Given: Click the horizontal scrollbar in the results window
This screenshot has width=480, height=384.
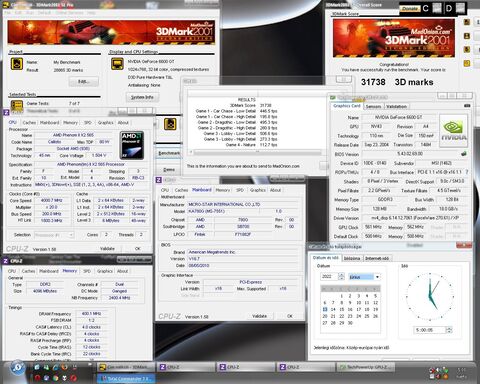Looking at the screenshot, I should tap(257, 152).
